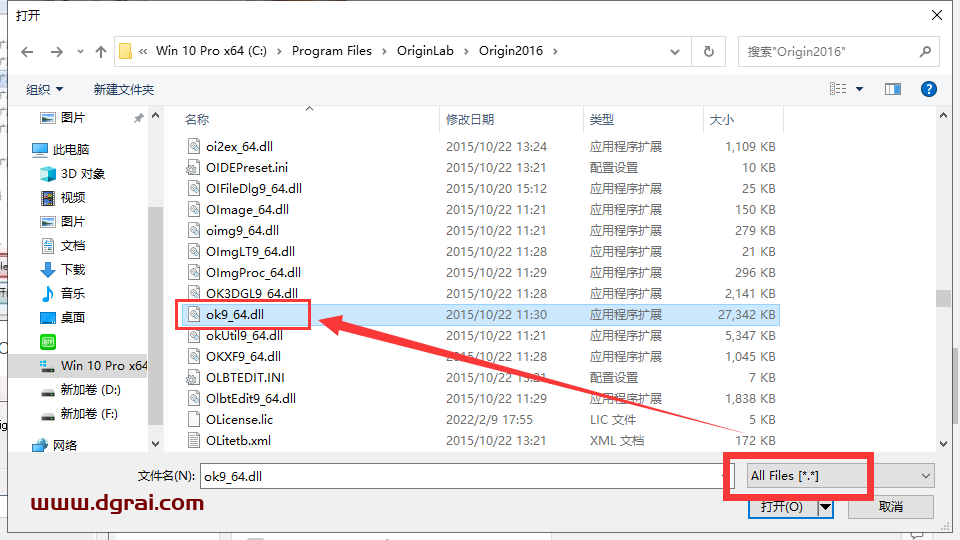Open All Files [*.*] type dropdown

click(x=841, y=476)
